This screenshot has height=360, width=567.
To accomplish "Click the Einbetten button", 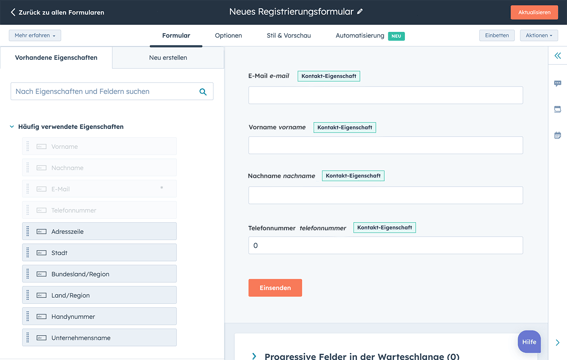I will pos(497,35).
